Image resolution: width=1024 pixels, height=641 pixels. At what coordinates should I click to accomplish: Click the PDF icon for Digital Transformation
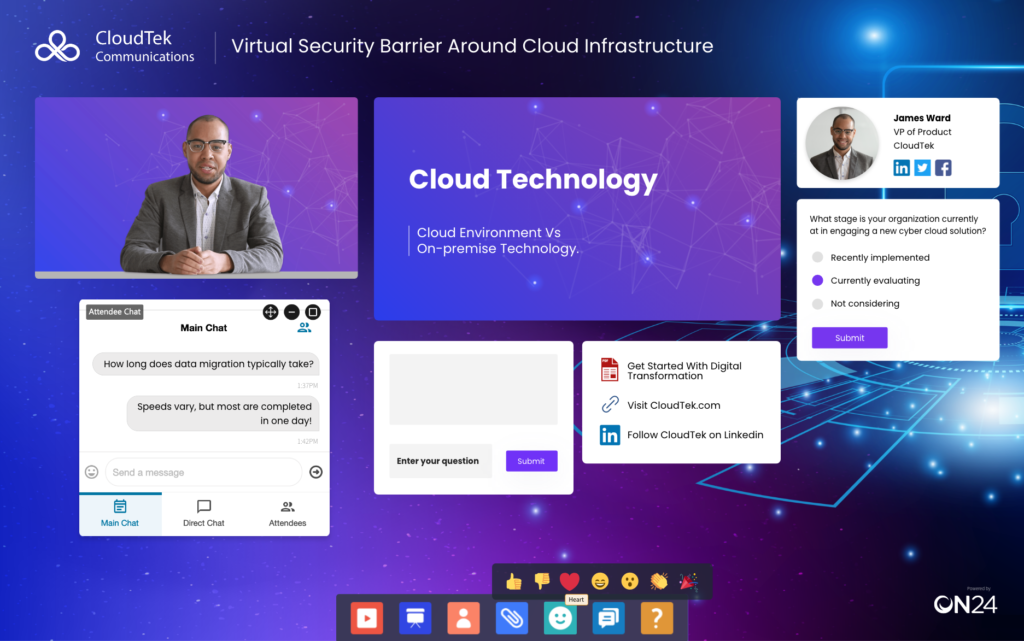[609, 369]
